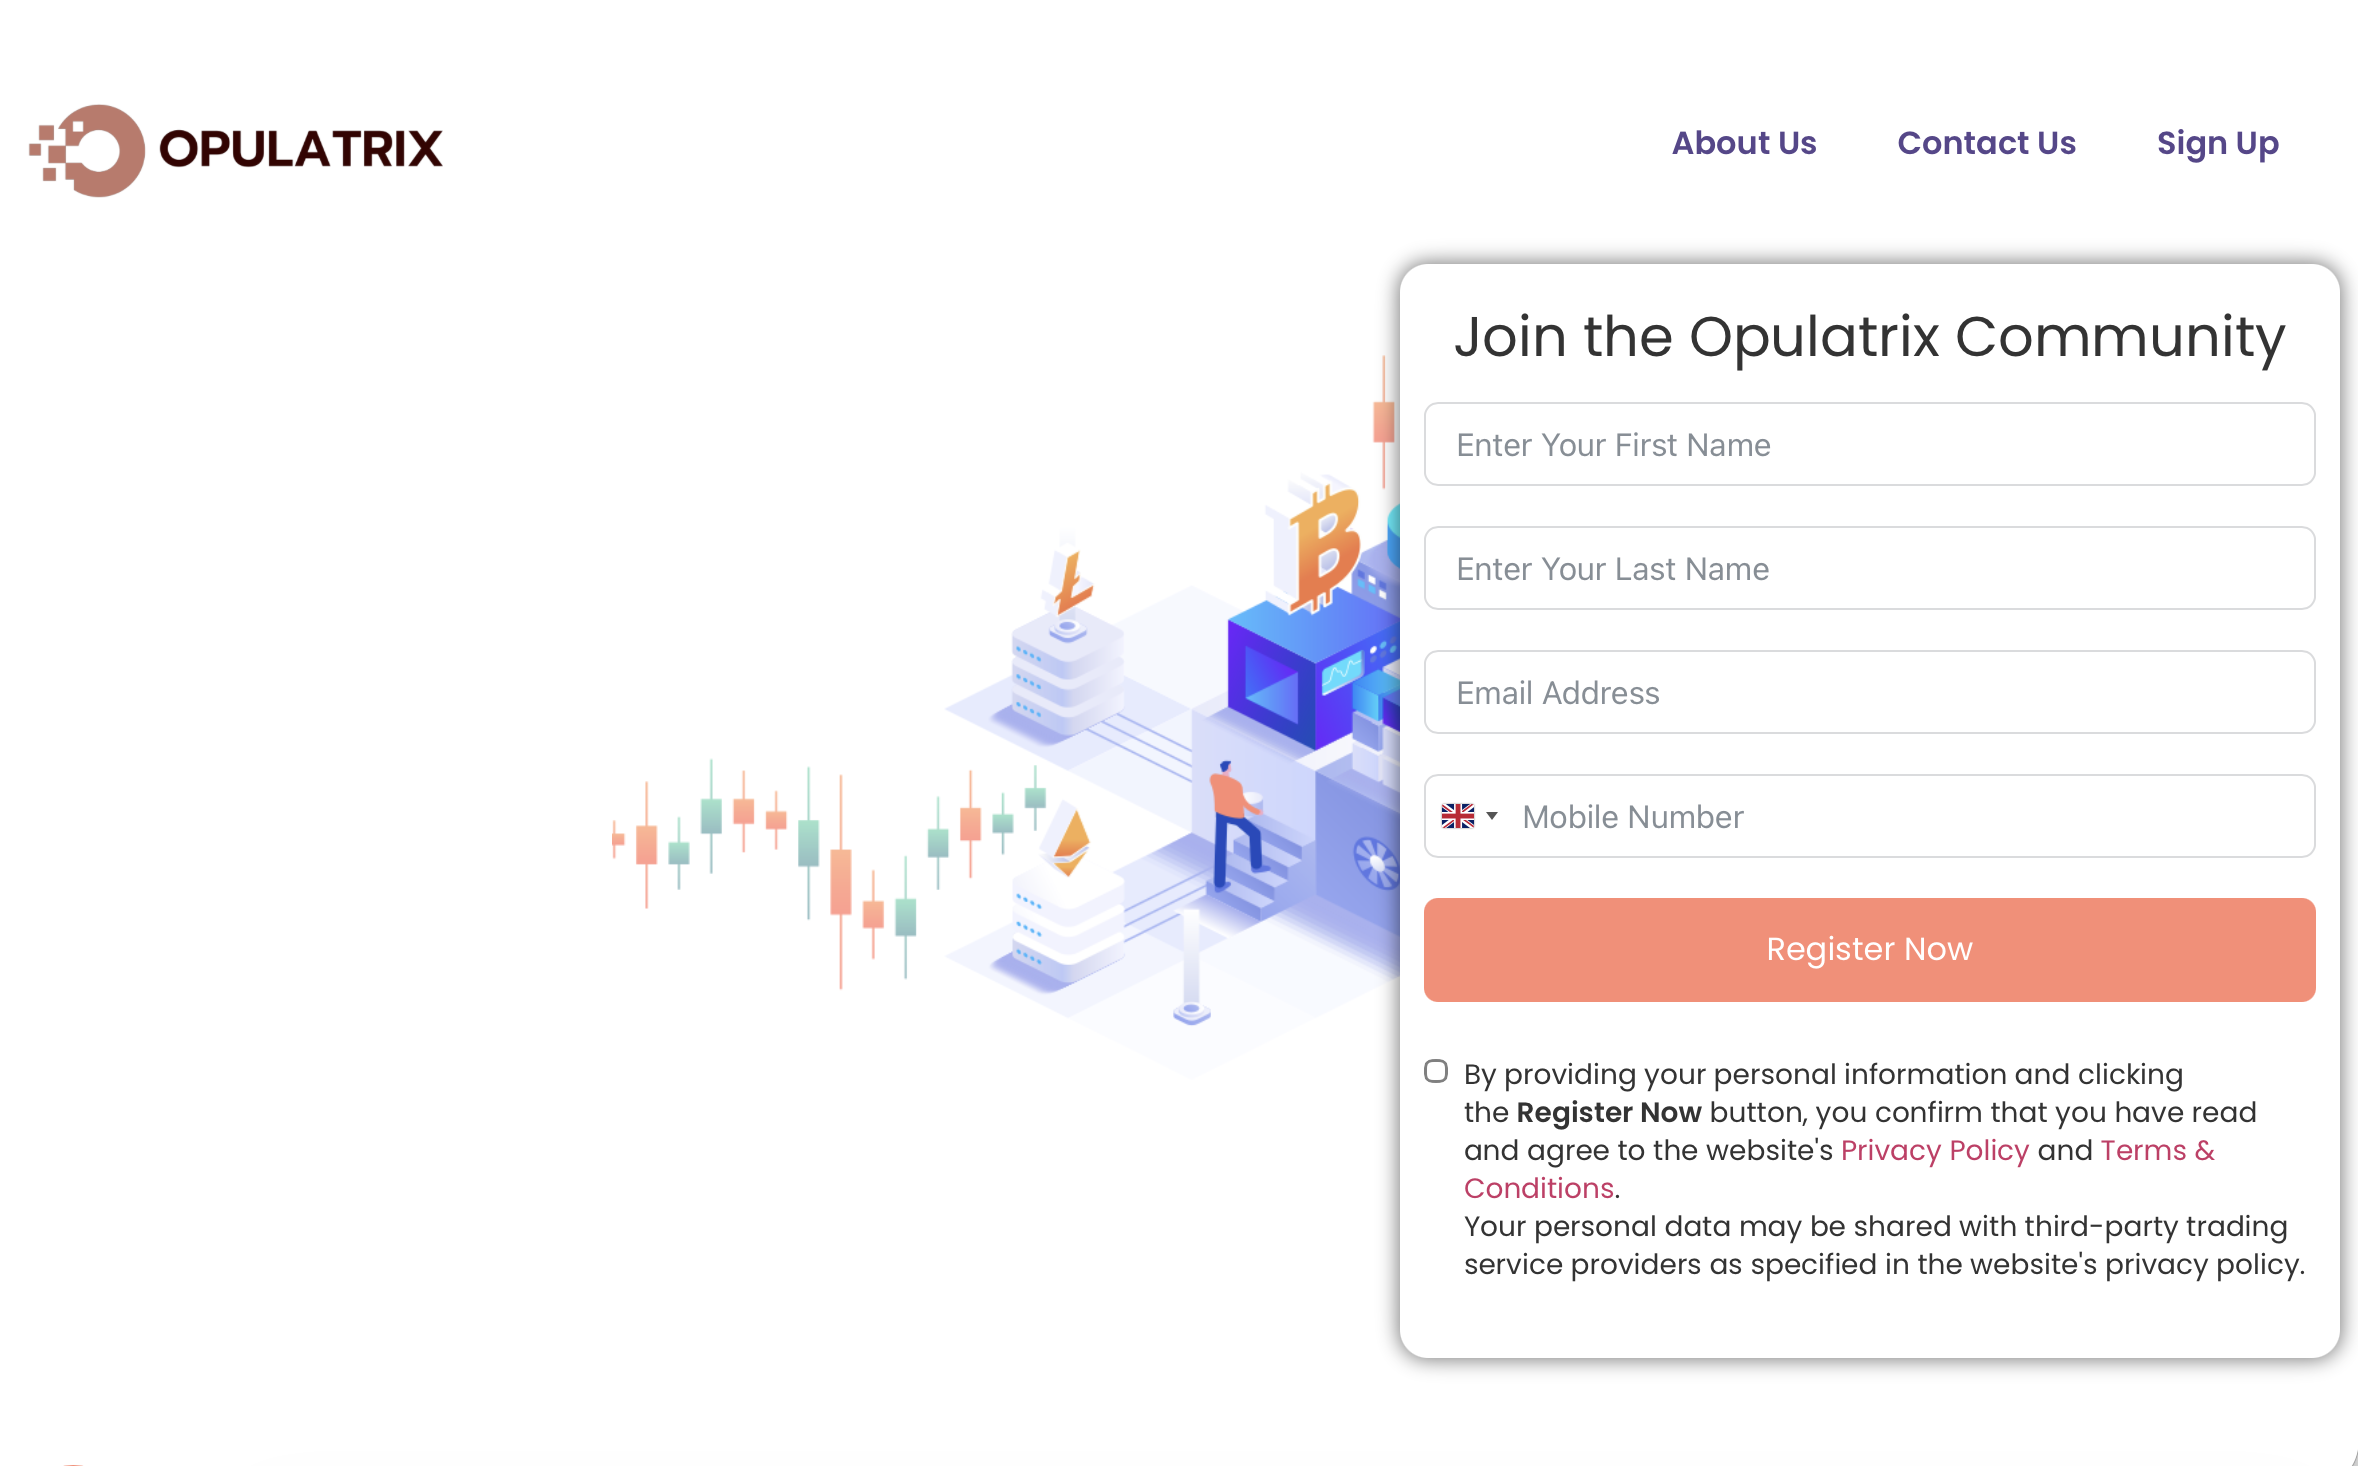
Task: Expand the phone country code dropdown arrow
Action: (x=1492, y=816)
